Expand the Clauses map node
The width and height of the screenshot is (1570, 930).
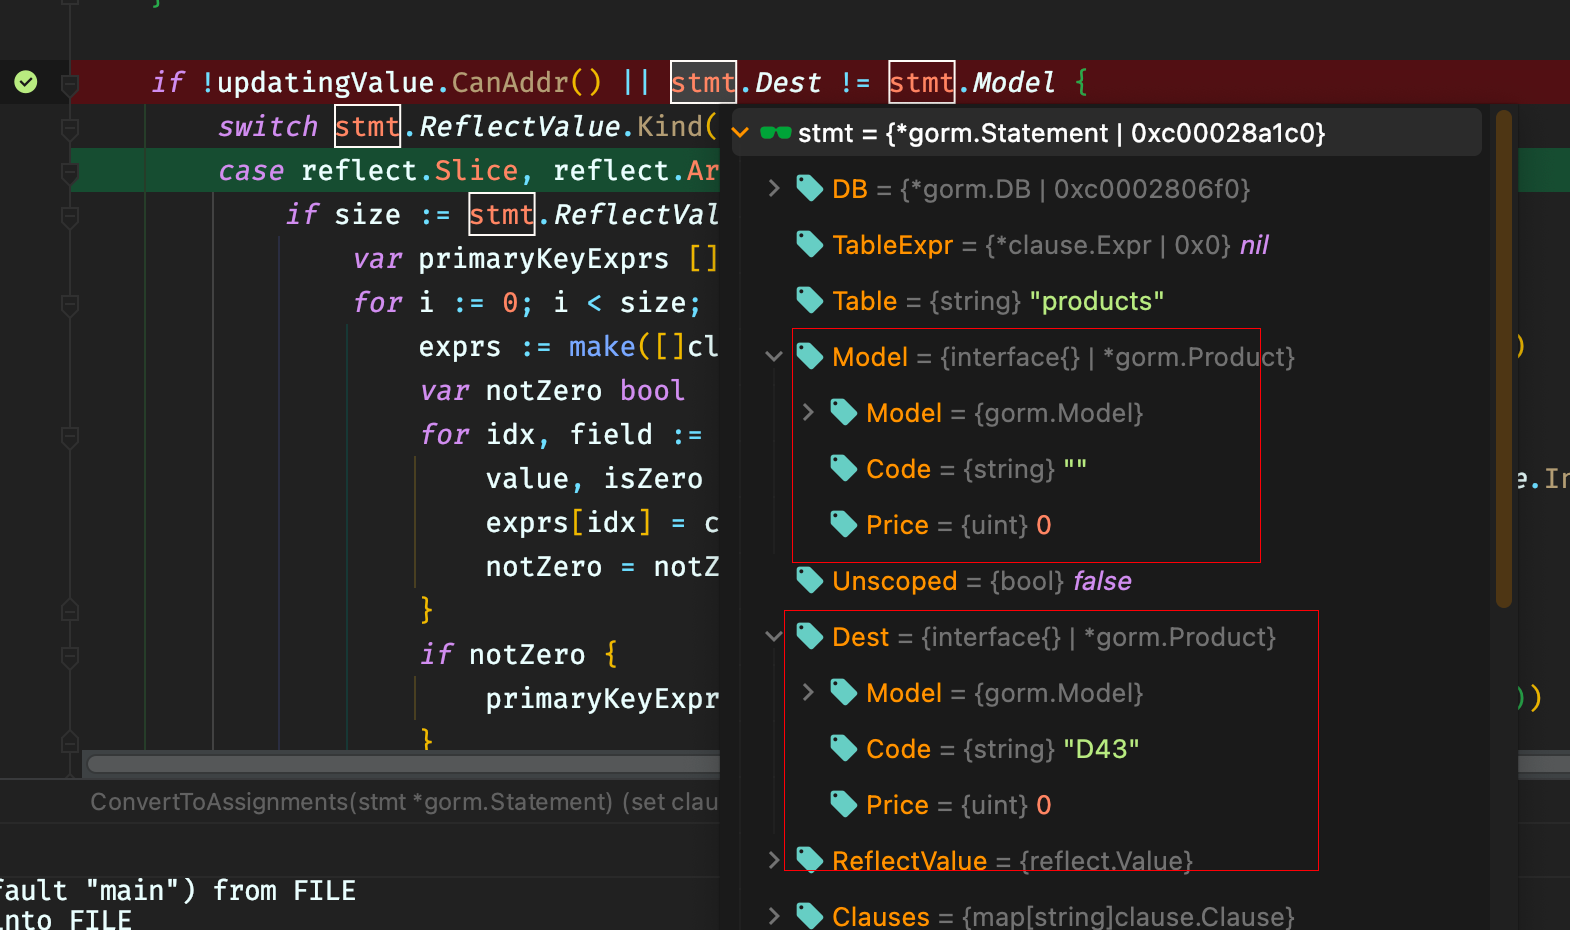(773, 915)
